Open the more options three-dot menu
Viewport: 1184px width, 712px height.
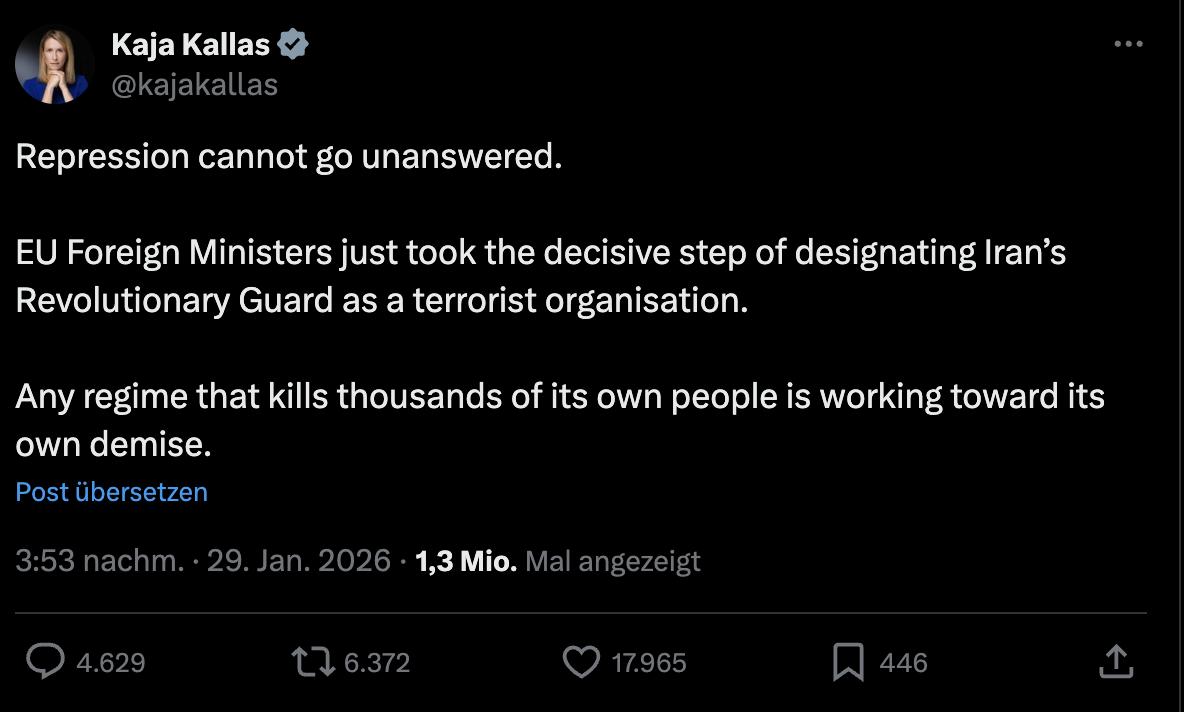[1128, 44]
